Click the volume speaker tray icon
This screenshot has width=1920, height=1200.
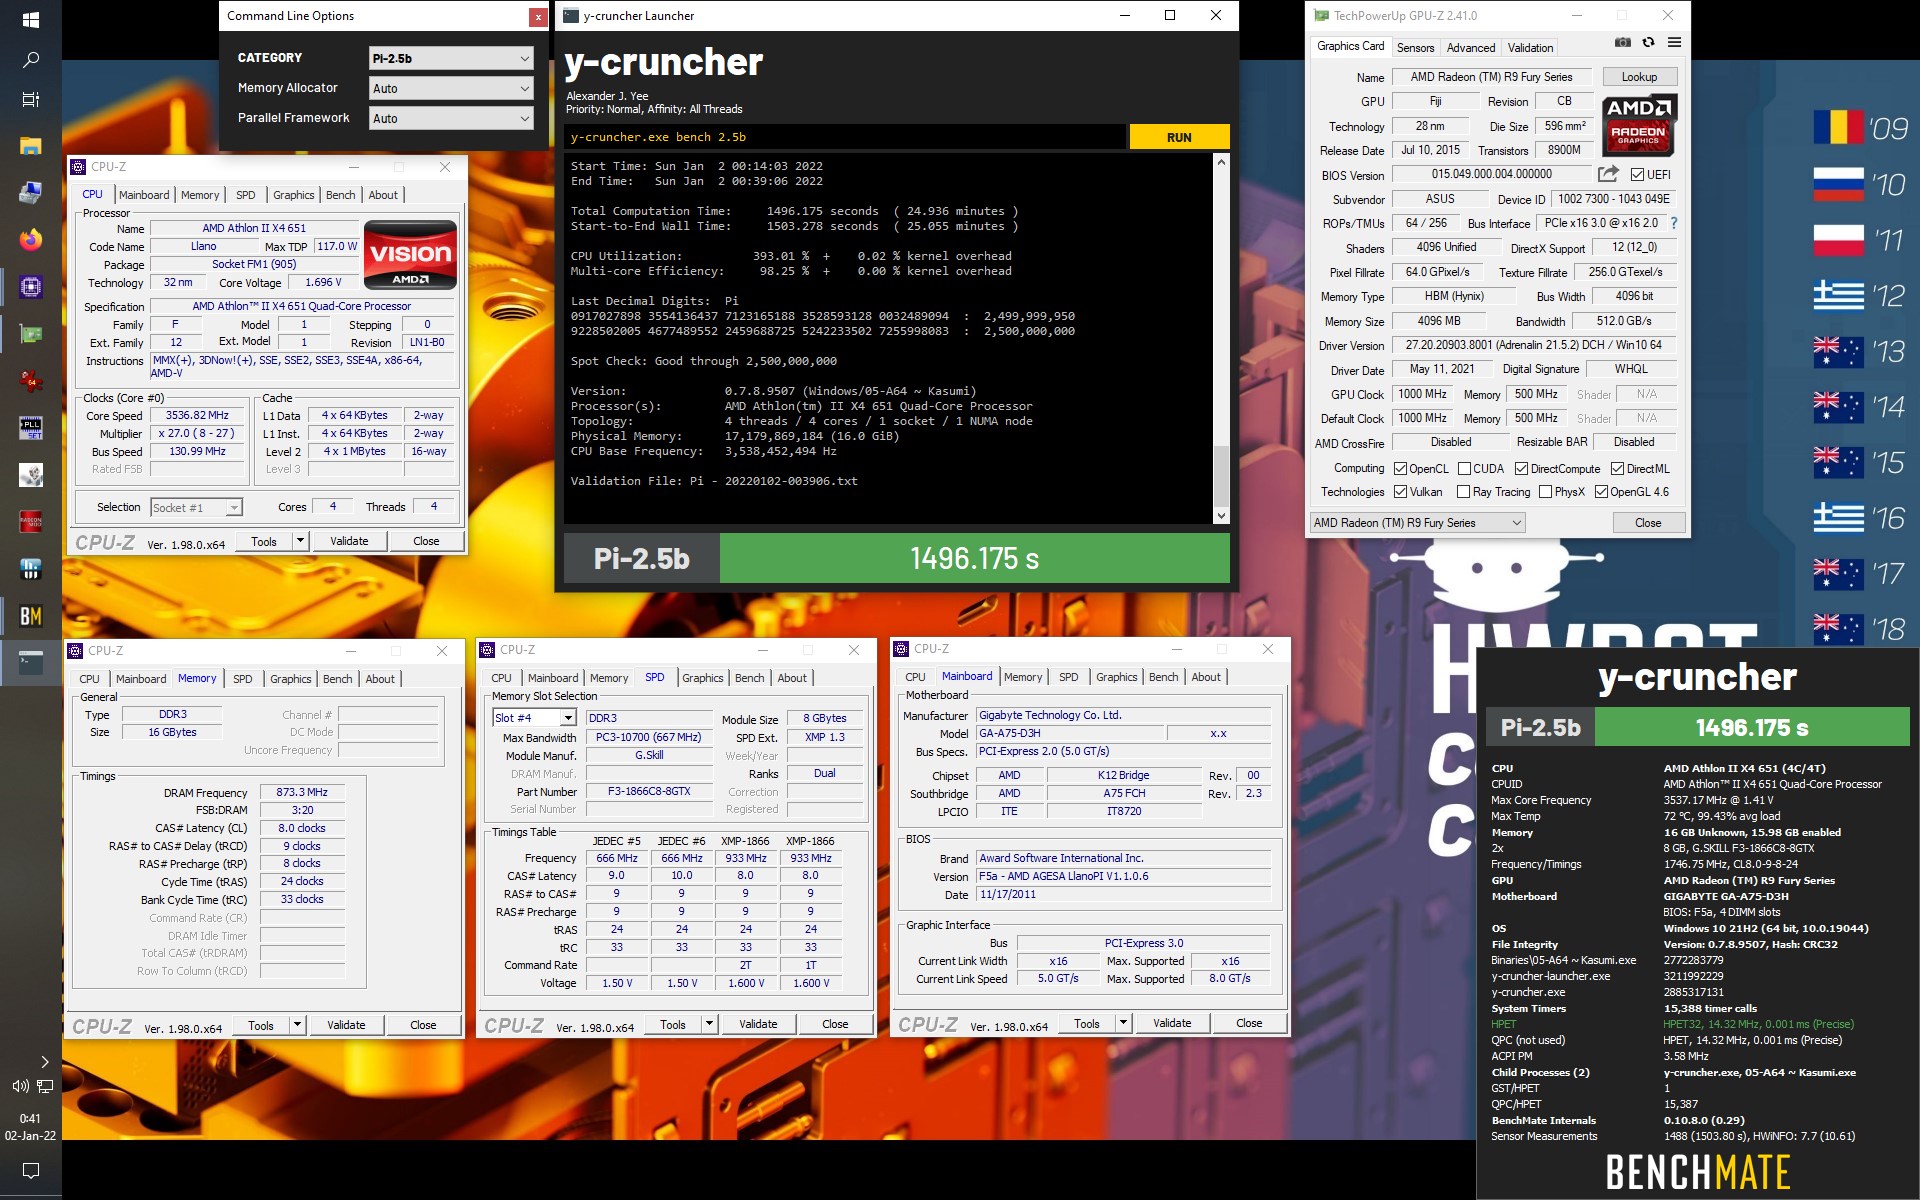click(x=19, y=1086)
